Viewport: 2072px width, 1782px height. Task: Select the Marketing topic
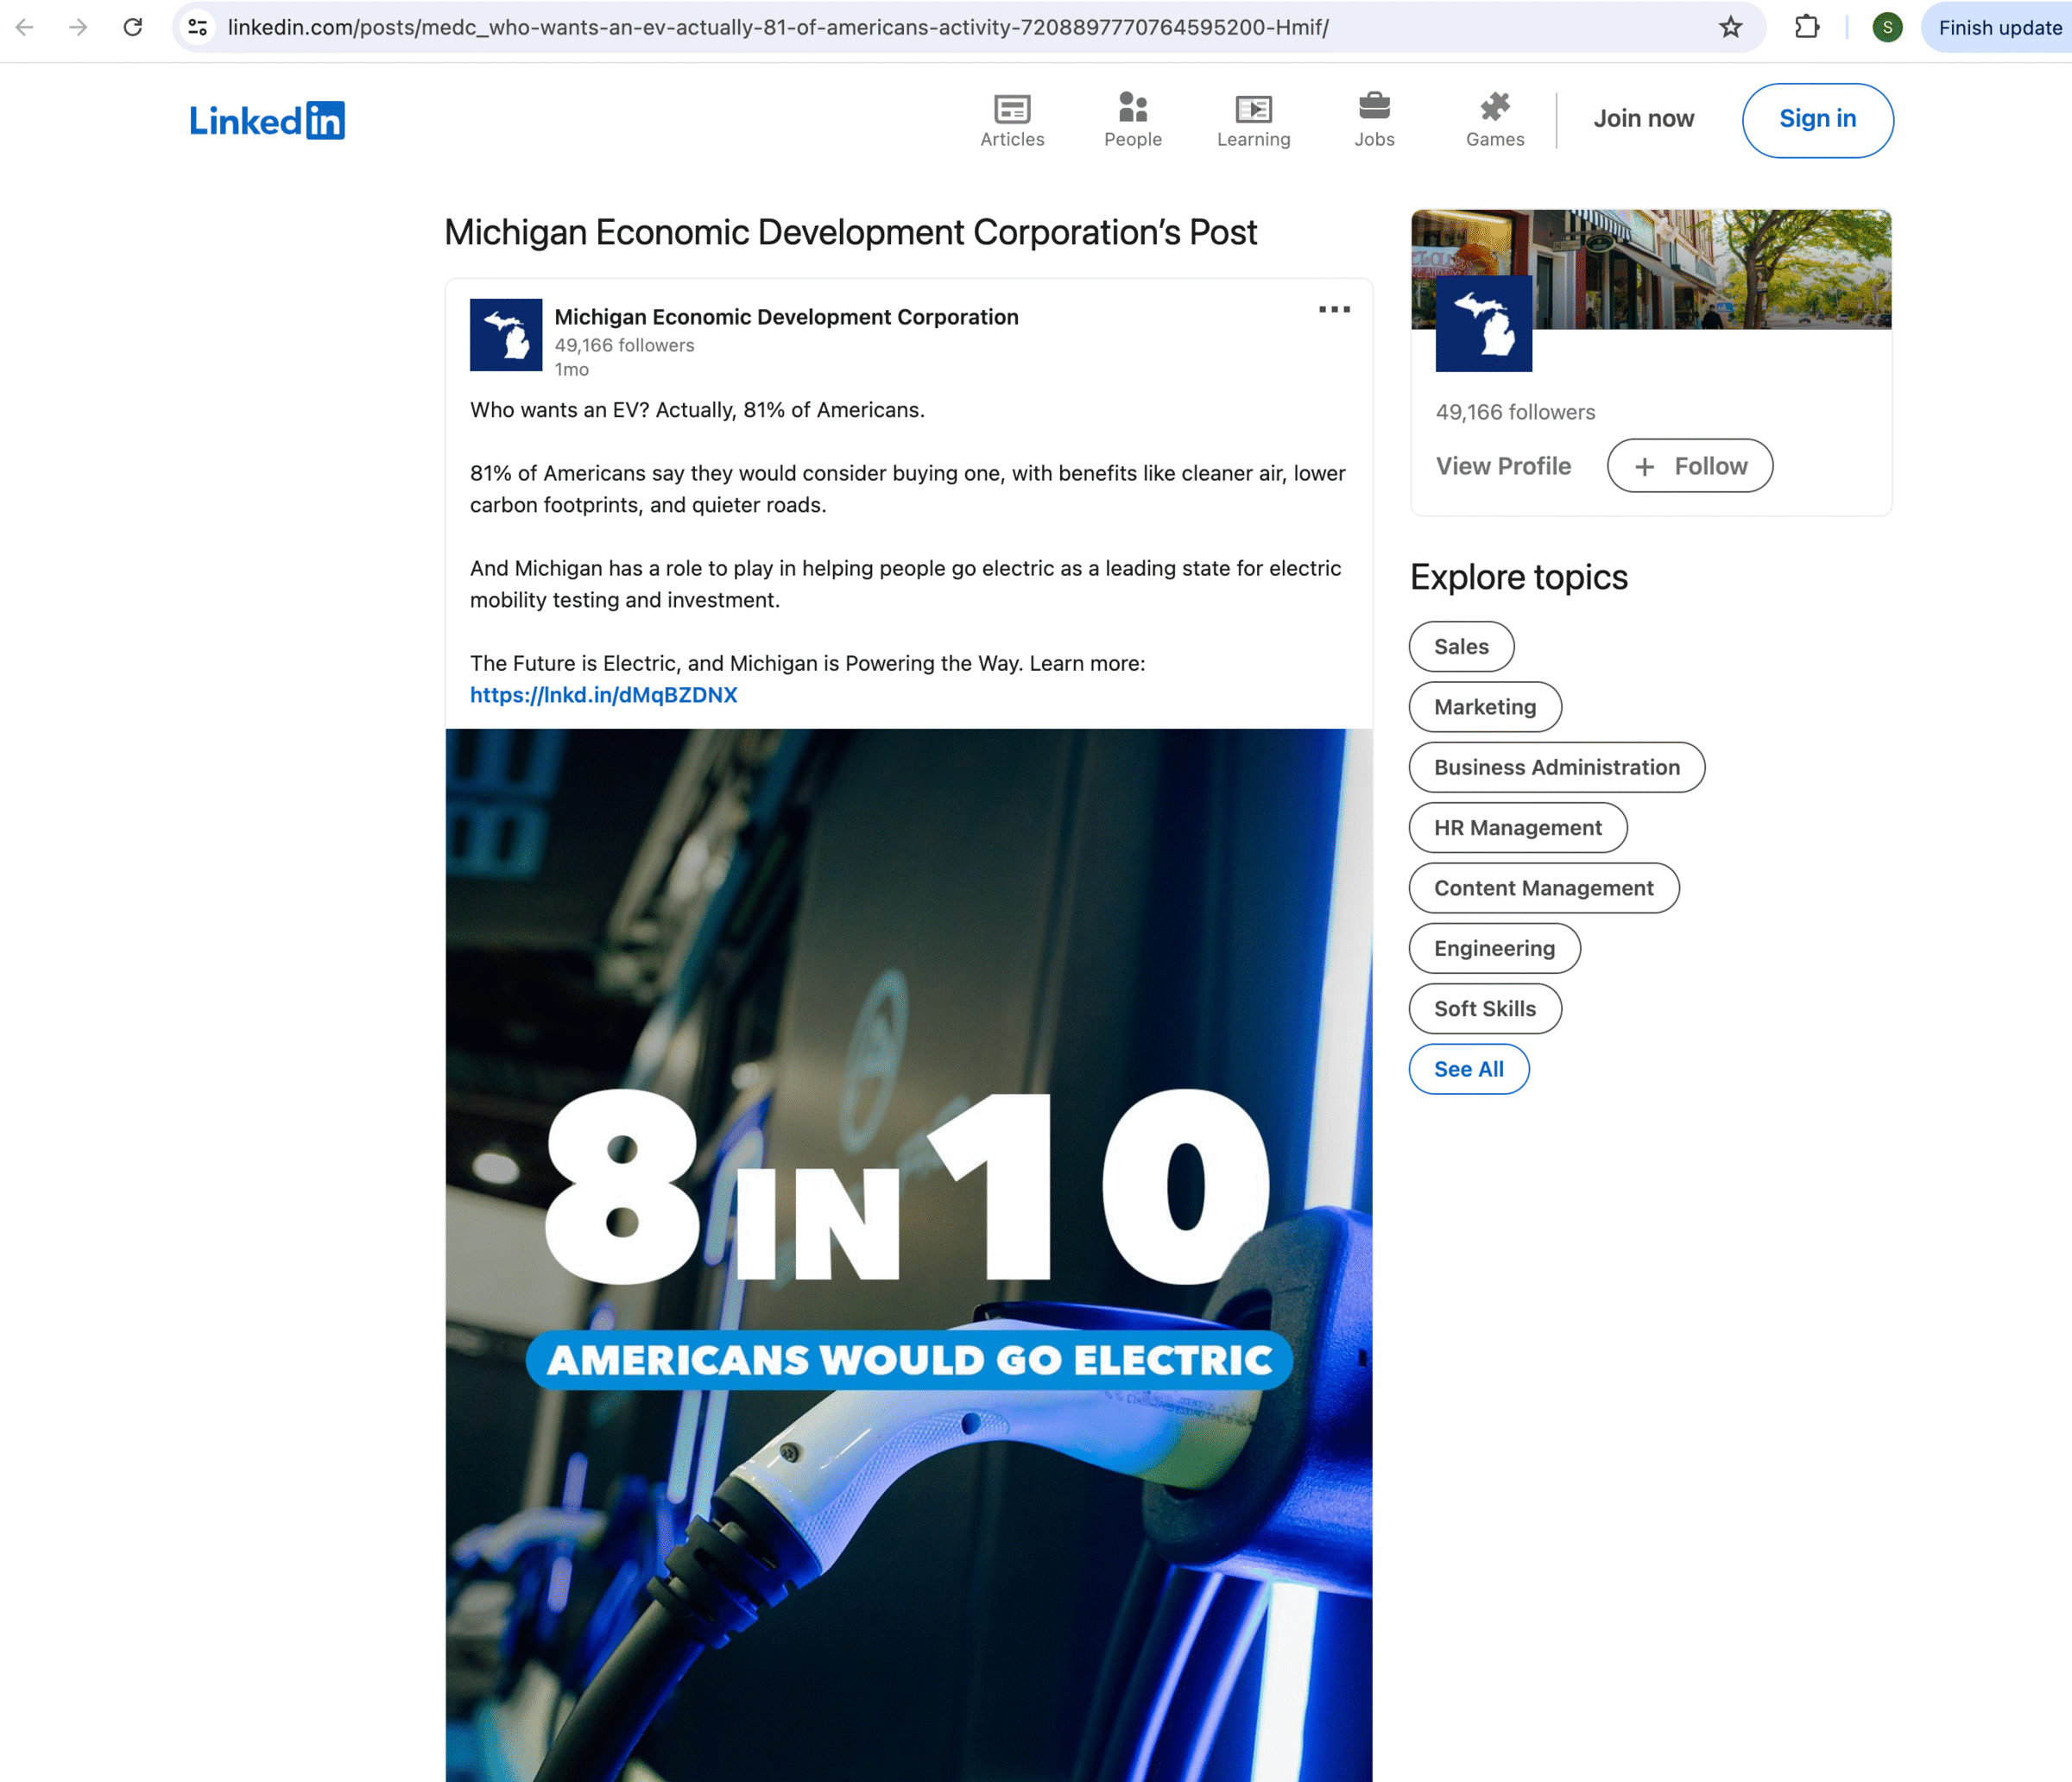pos(1484,707)
